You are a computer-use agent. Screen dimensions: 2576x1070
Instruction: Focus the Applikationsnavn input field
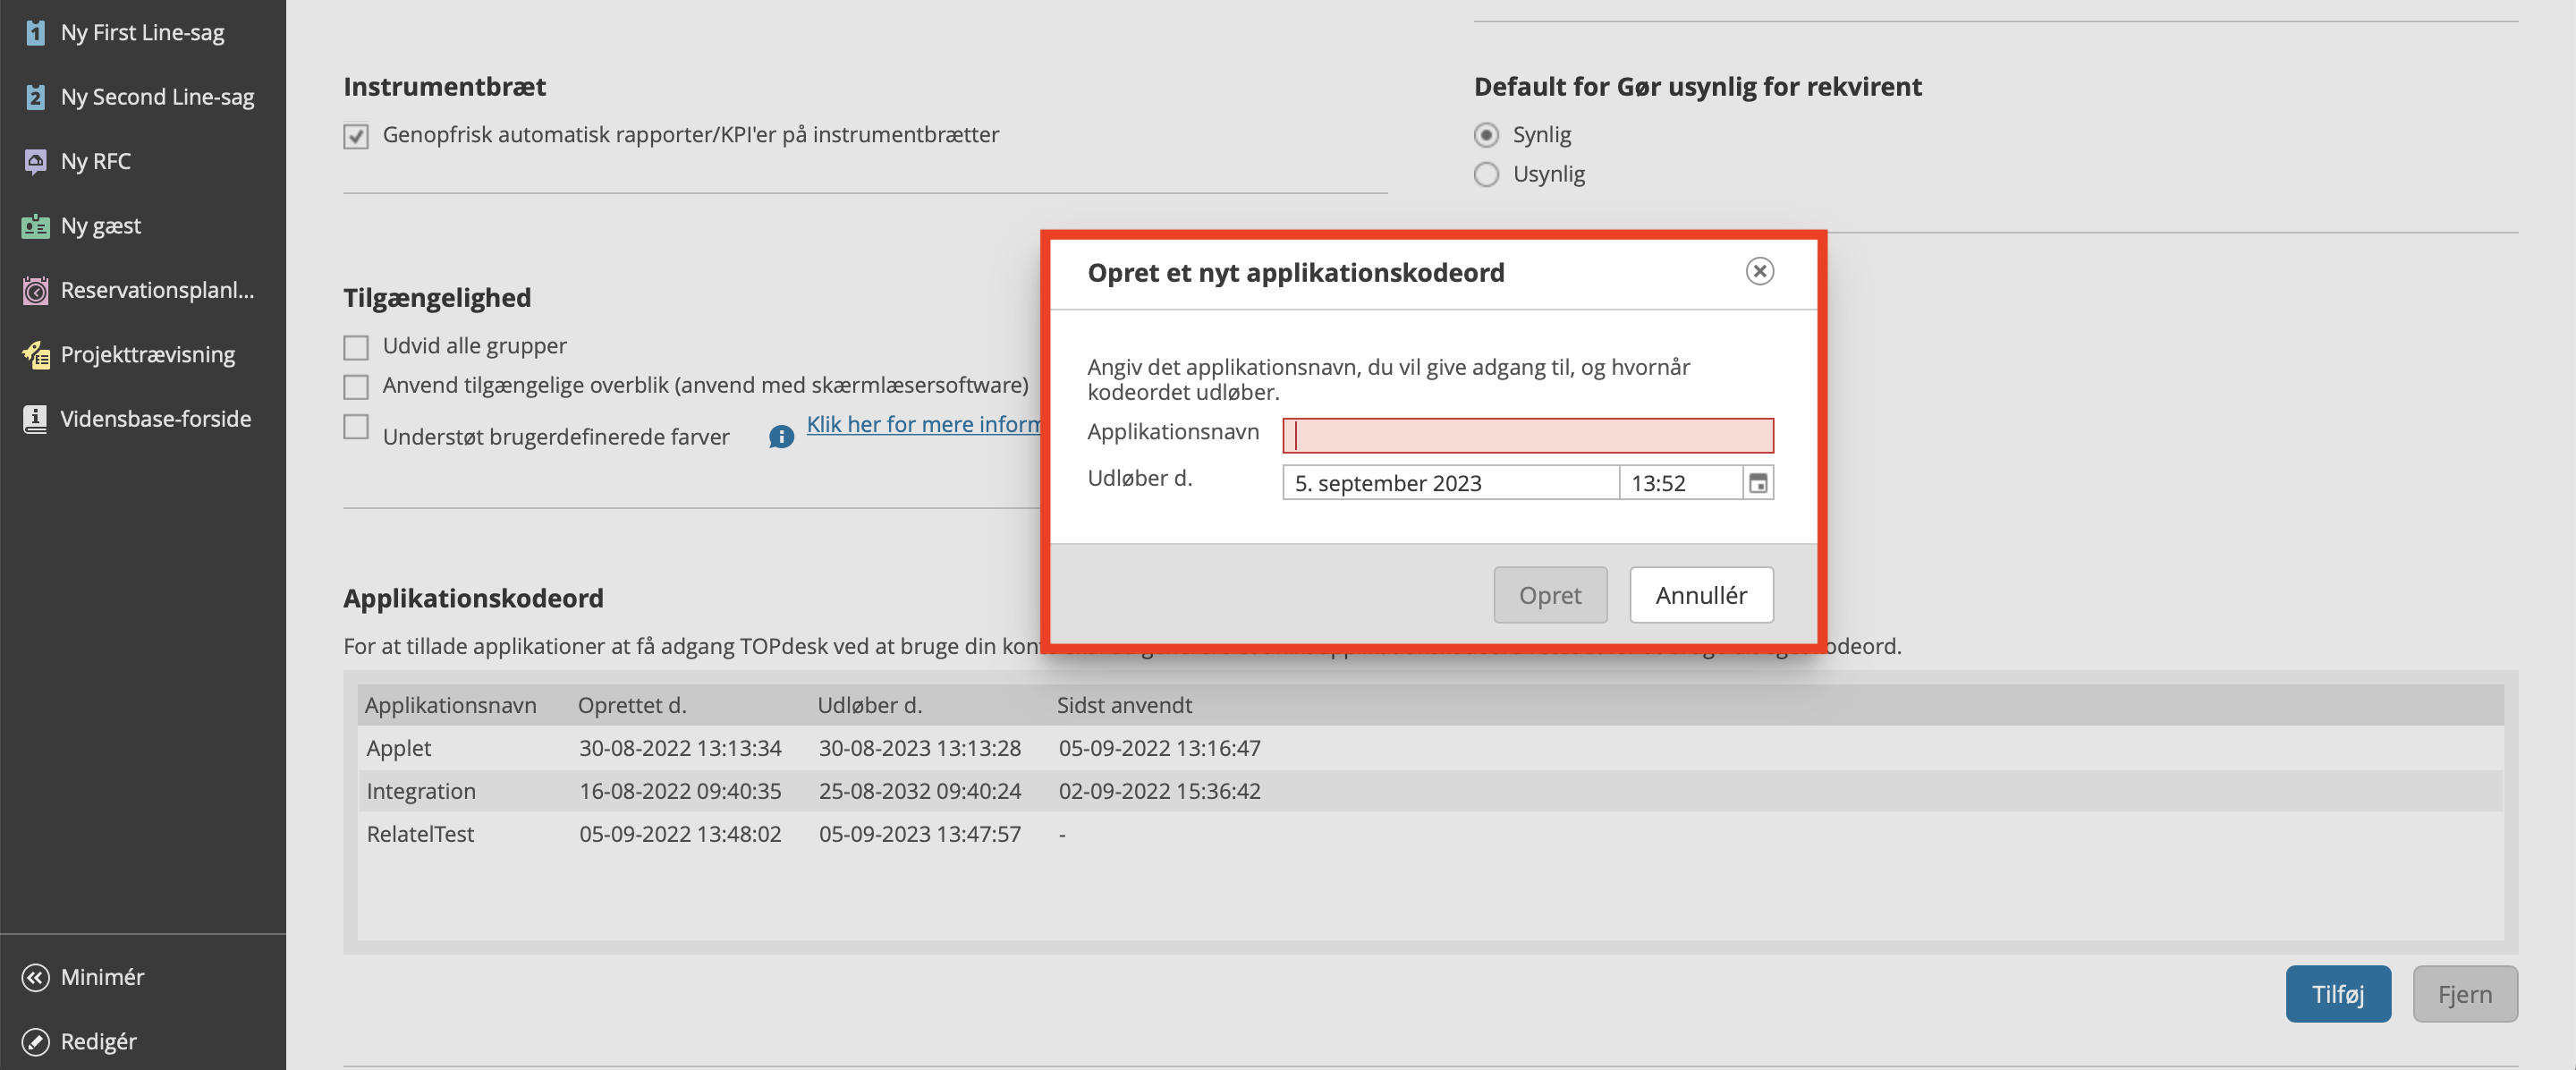coord(1527,435)
